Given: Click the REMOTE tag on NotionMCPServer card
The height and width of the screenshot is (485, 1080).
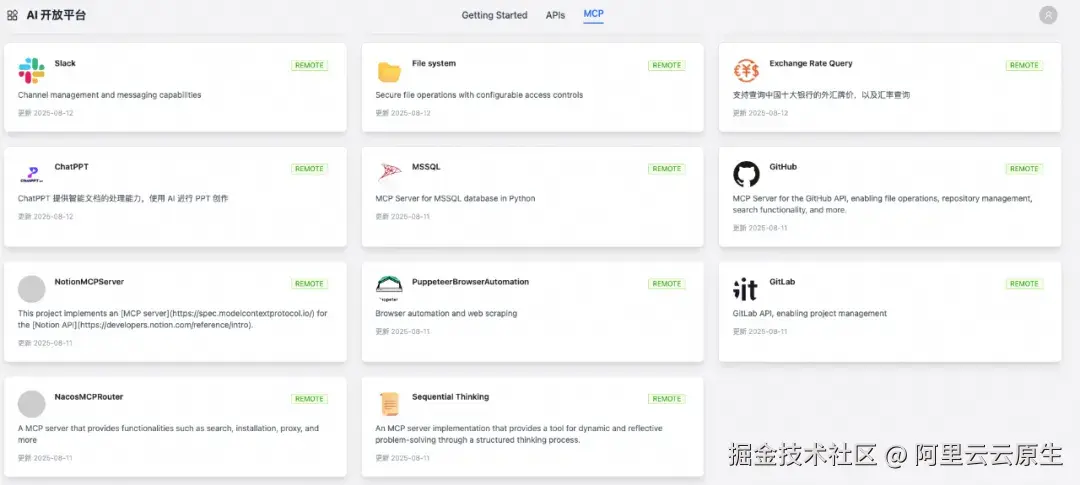Looking at the screenshot, I should coord(309,284).
